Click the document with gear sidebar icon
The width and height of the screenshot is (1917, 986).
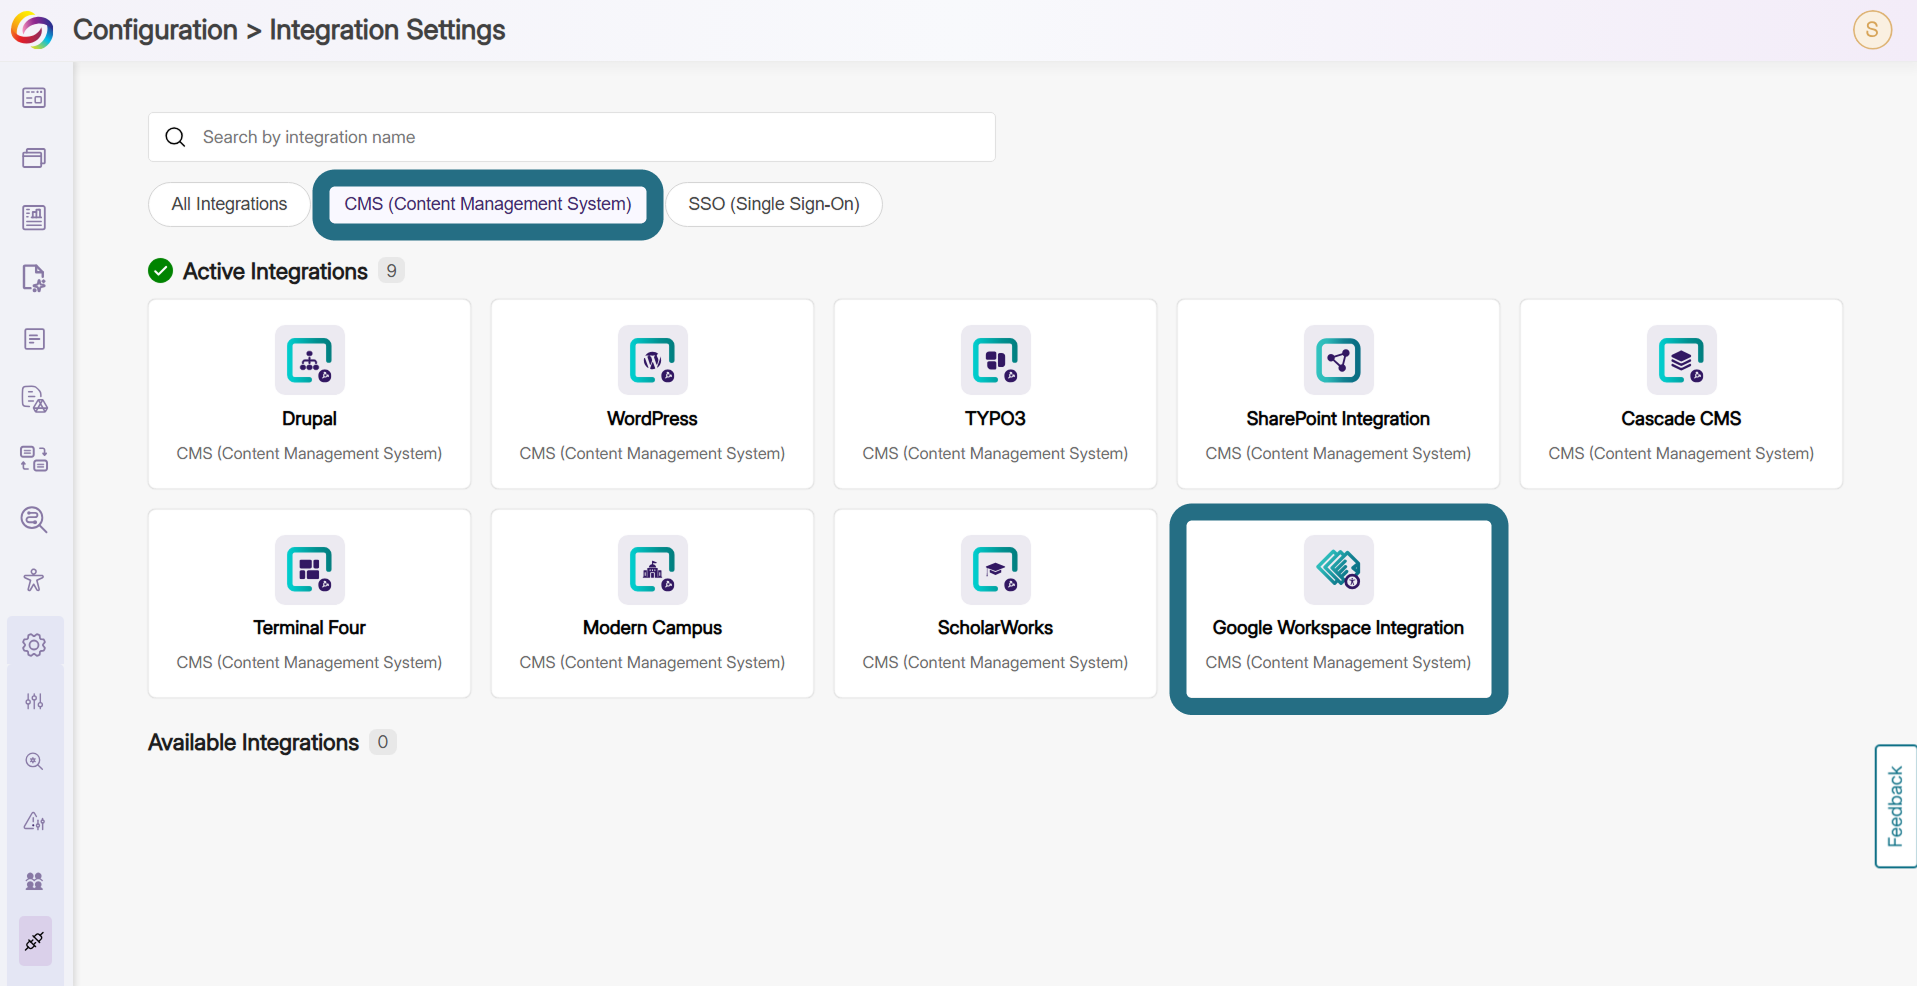pos(34,278)
